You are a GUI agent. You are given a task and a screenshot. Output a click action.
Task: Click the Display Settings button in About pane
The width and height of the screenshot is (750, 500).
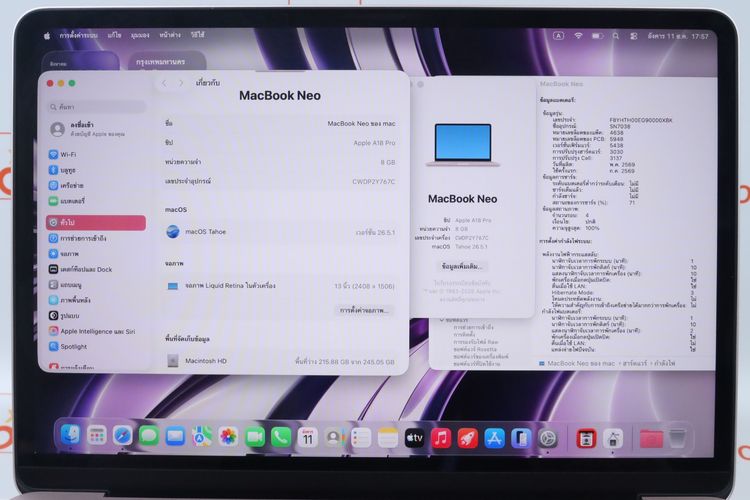[364, 311]
